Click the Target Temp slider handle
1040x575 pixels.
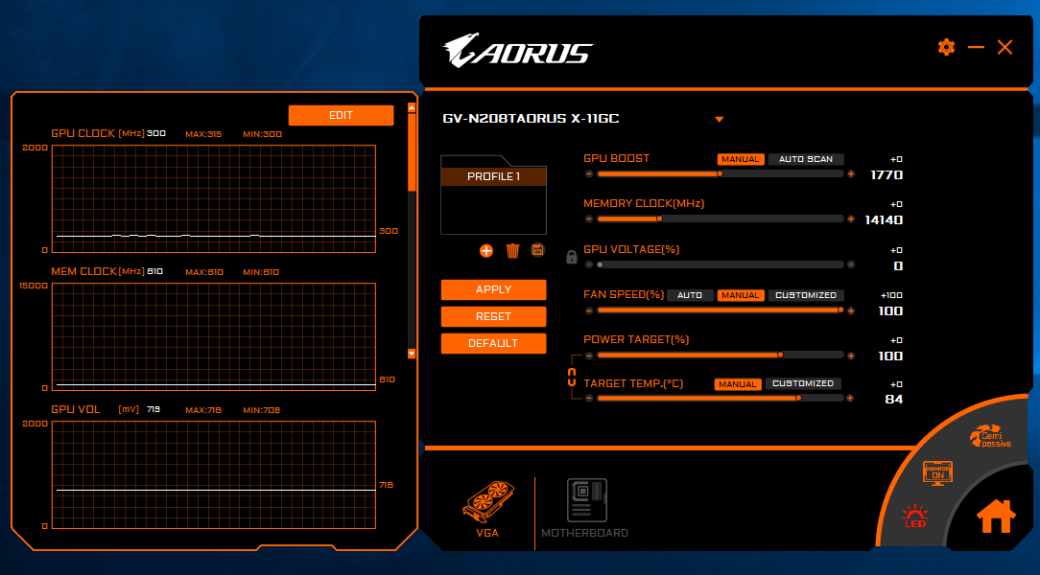point(798,398)
